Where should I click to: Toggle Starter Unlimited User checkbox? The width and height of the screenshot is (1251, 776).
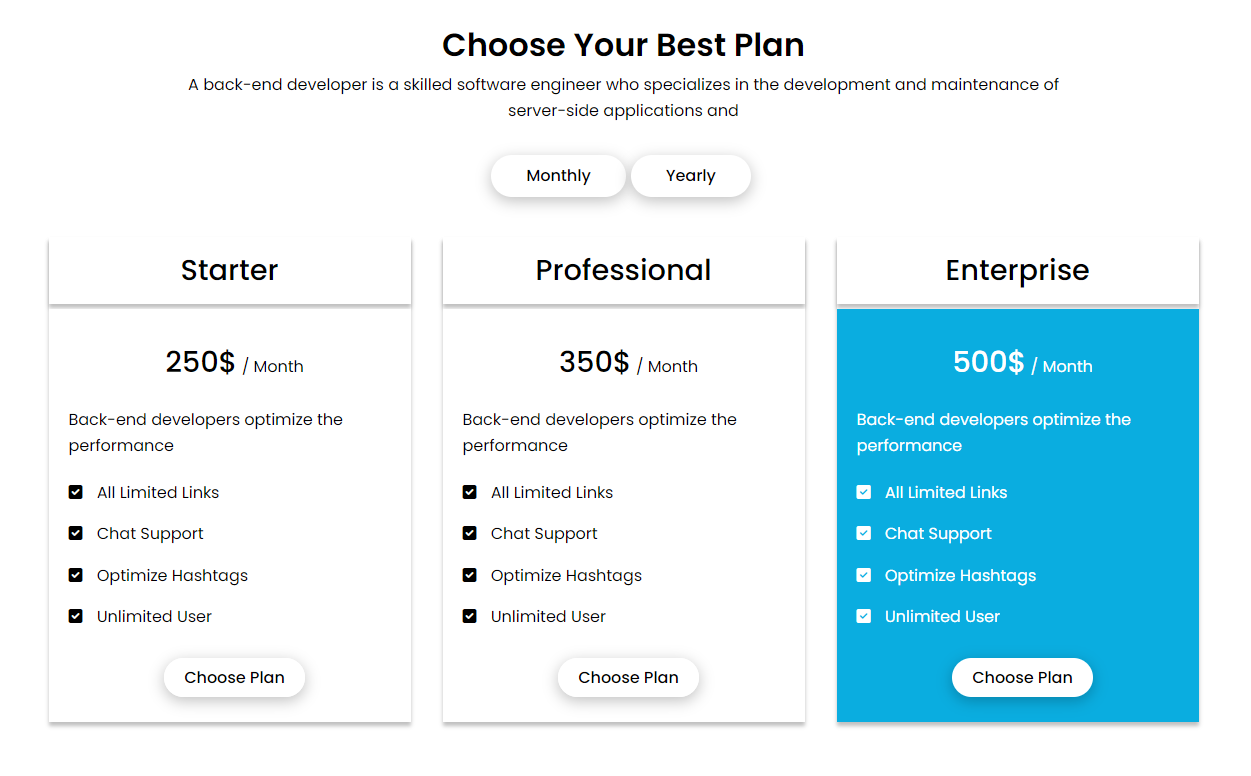click(x=76, y=616)
